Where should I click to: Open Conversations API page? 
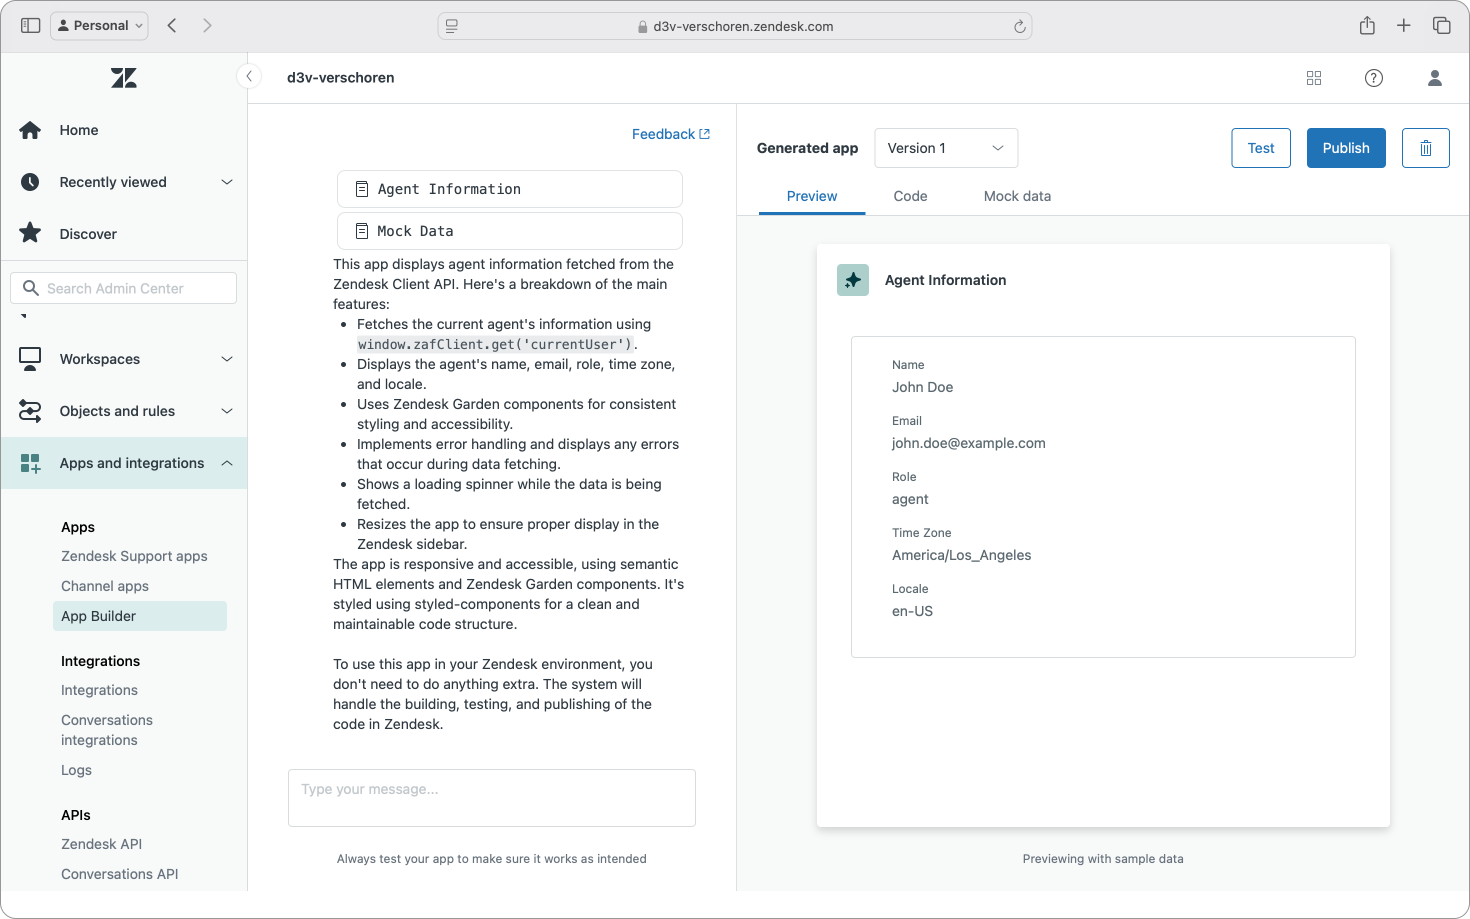pos(120,874)
